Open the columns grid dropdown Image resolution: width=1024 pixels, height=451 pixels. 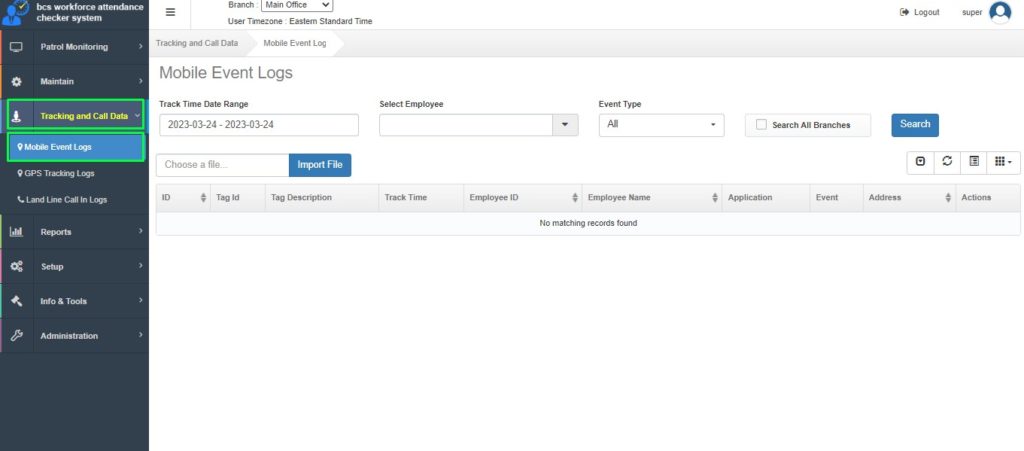[1002, 161]
